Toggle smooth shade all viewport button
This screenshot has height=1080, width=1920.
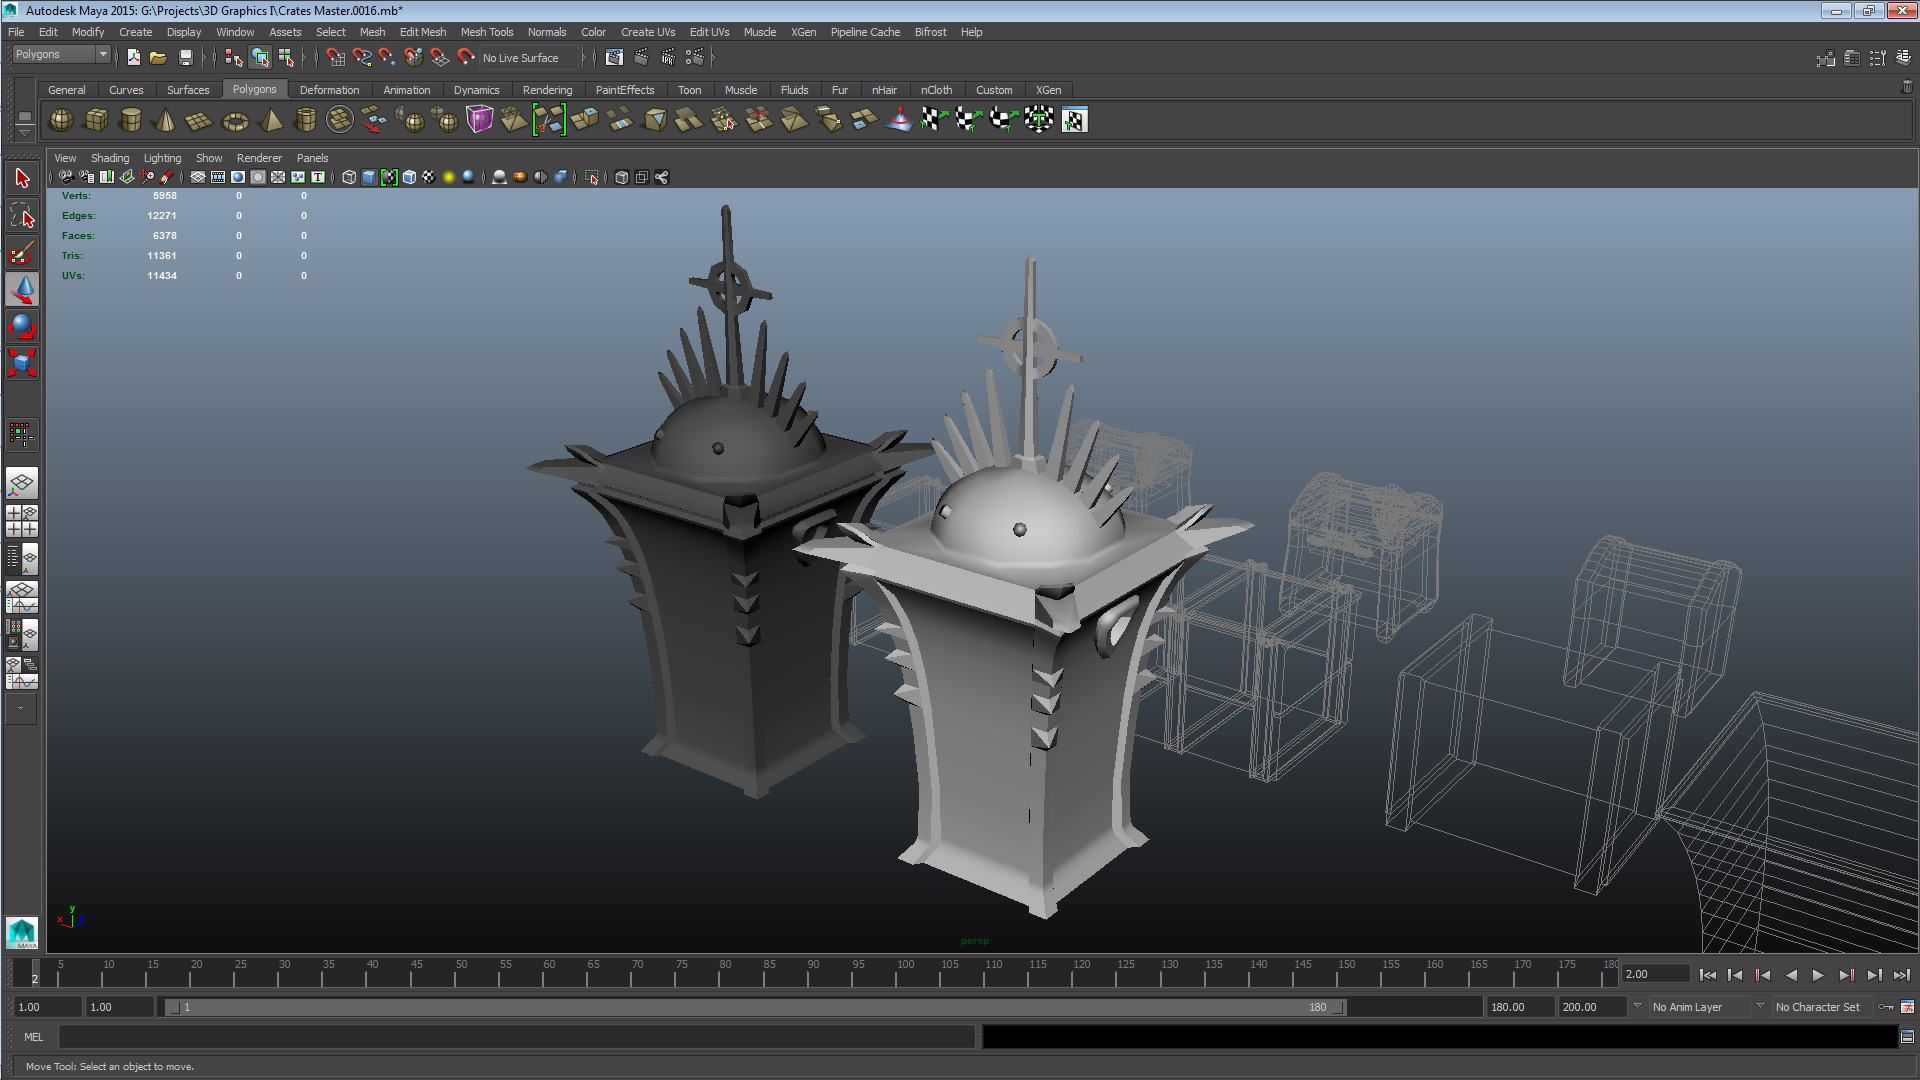[369, 177]
